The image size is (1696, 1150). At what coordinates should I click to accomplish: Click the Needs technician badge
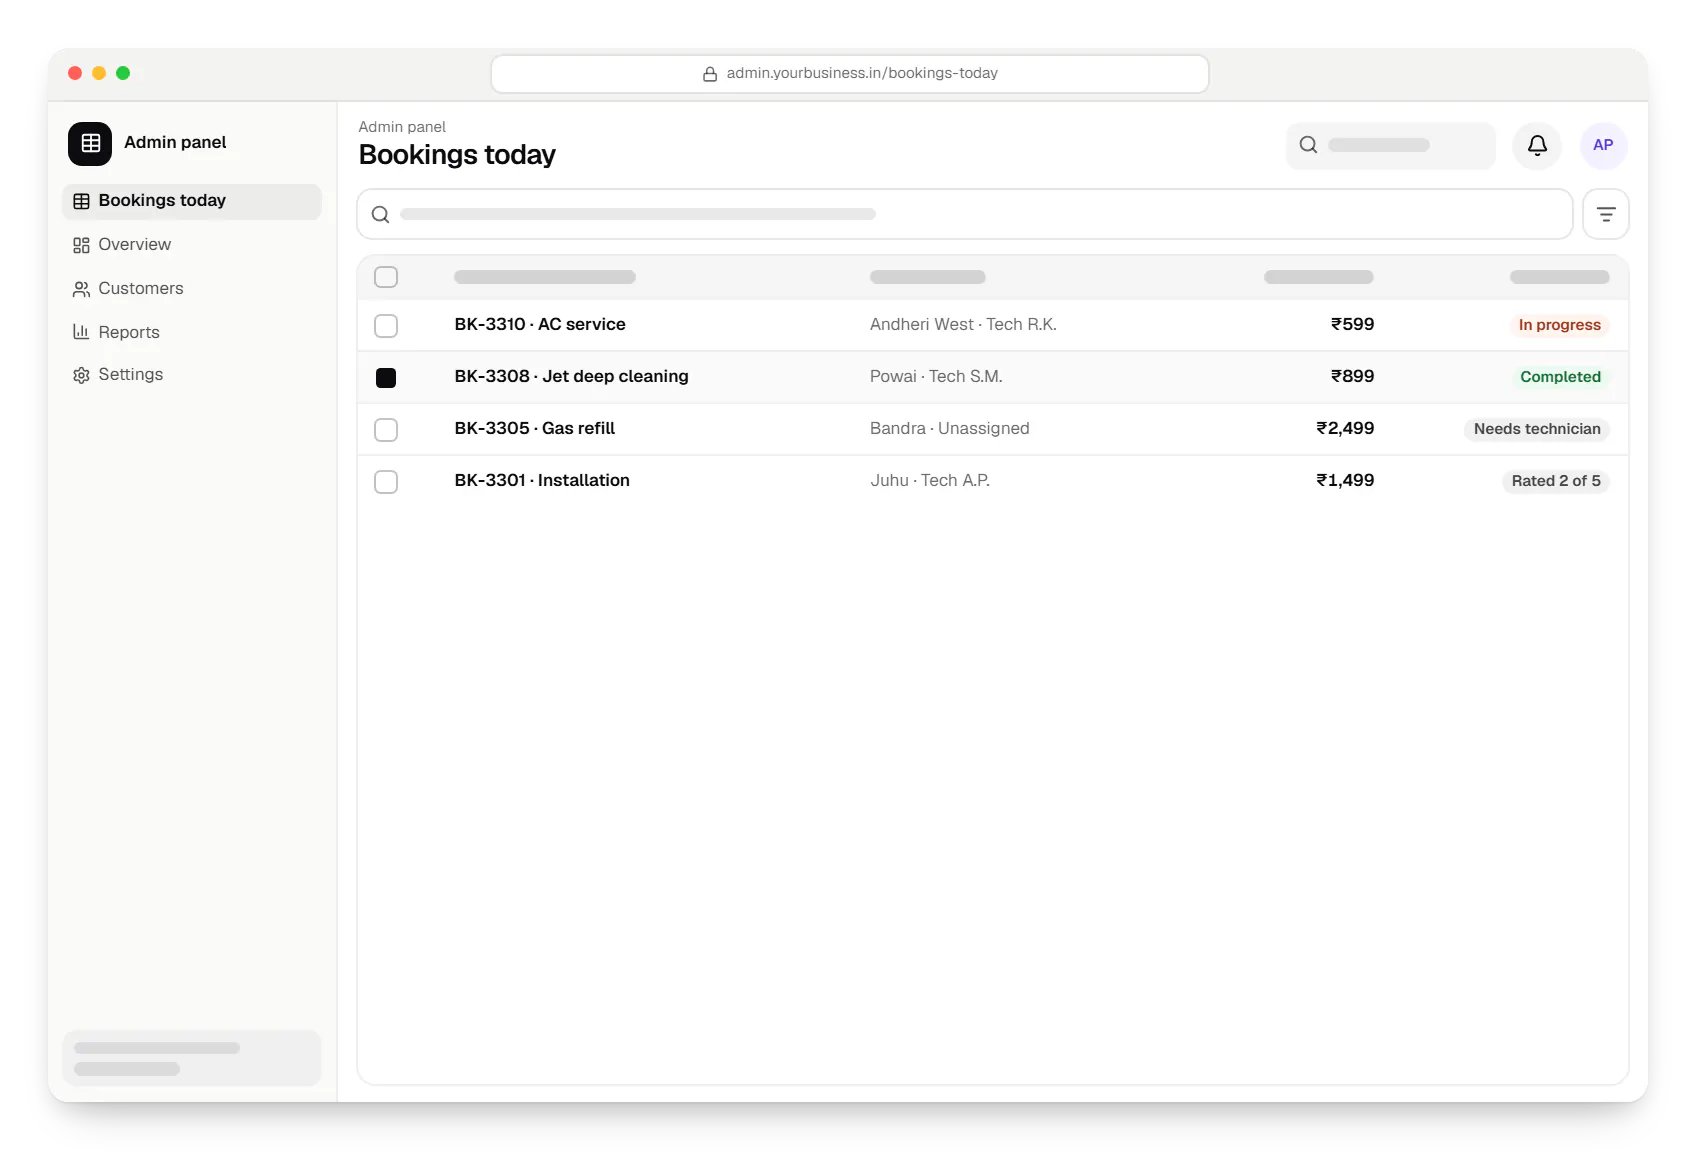pyautogui.click(x=1537, y=429)
